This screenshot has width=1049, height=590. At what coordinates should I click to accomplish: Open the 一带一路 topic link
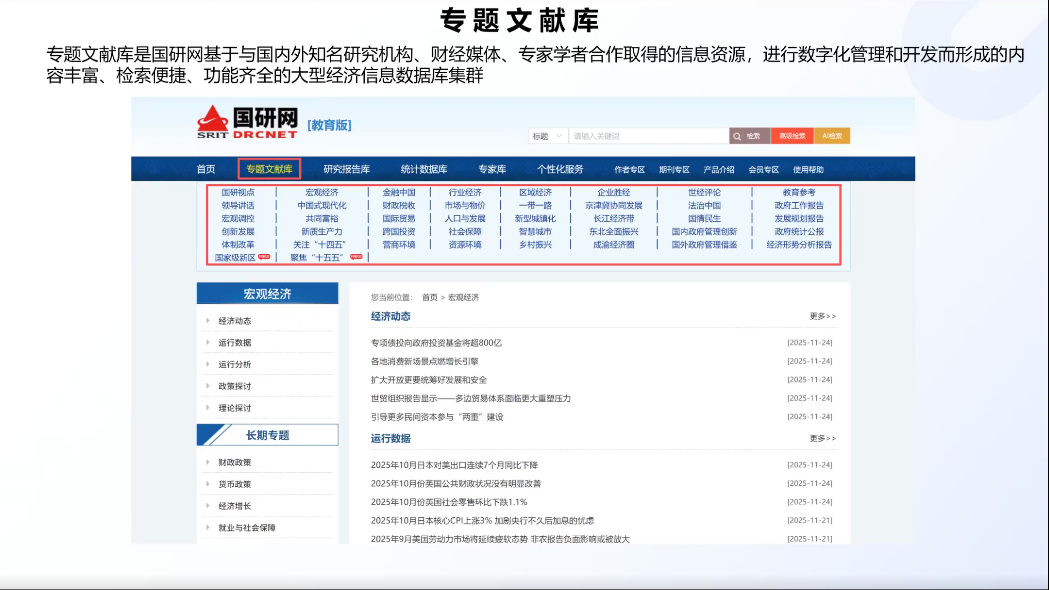[x=535, y=205]
